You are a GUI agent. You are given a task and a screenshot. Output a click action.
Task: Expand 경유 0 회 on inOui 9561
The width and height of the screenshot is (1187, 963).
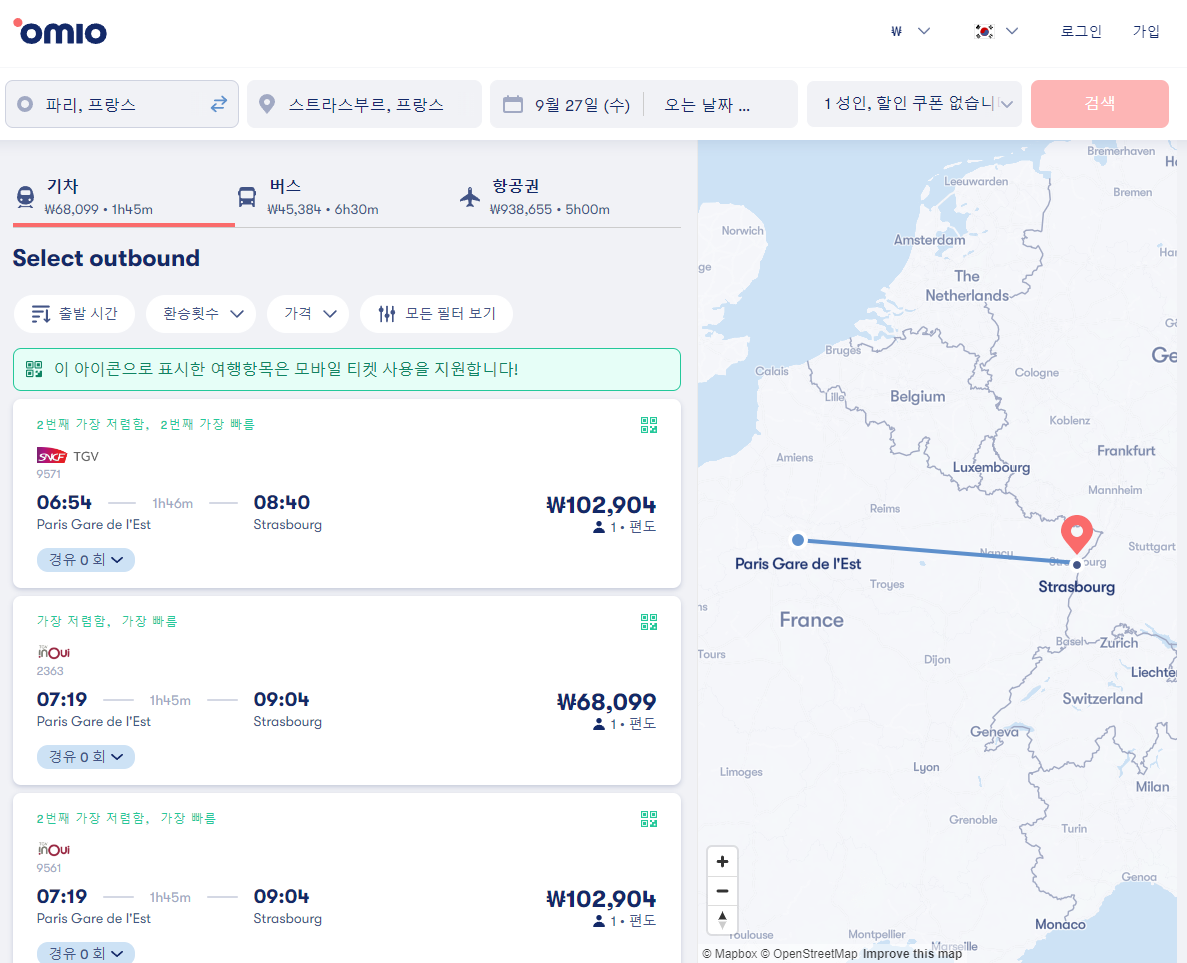(86, 953)
